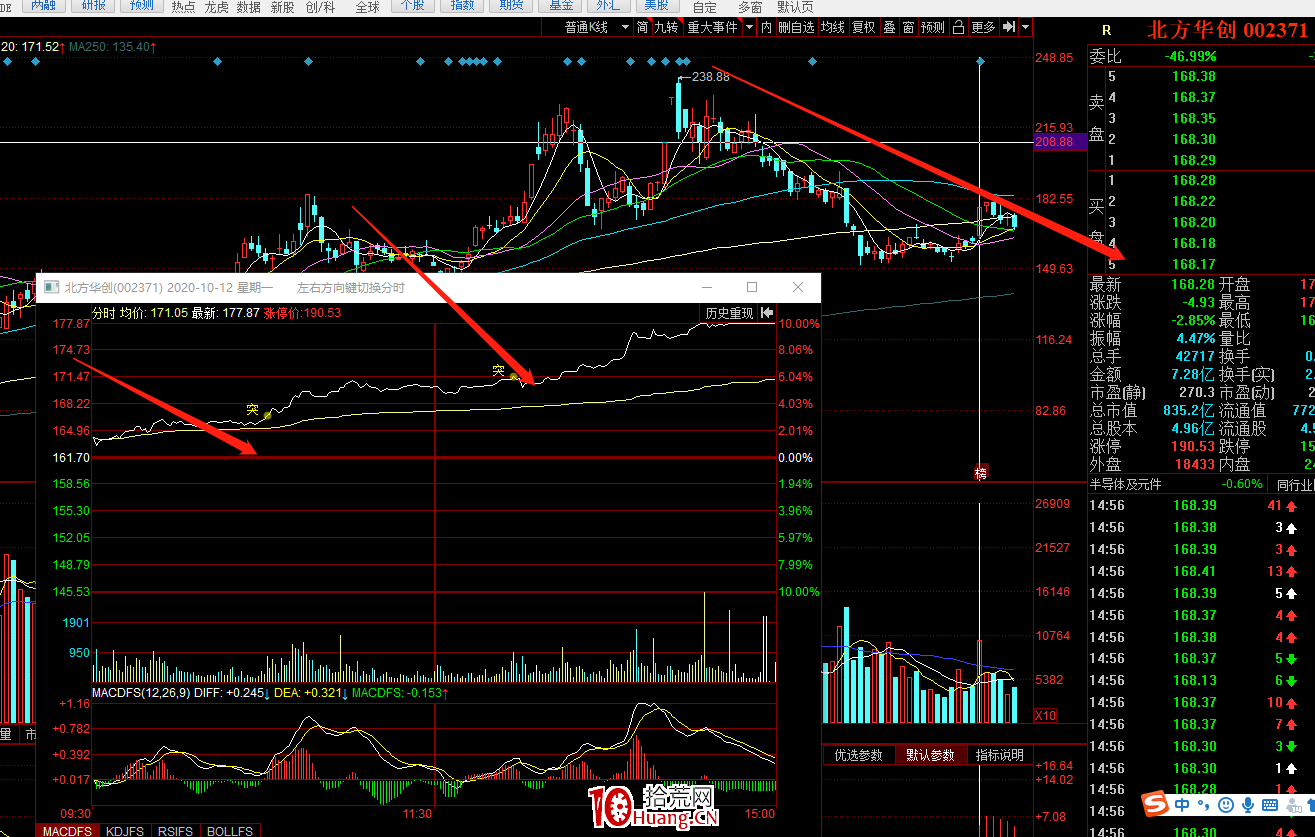This screenshot has width=1315, height=837.
Task: Click the app icon in intraday window title bar
Action: click(51, 288)
